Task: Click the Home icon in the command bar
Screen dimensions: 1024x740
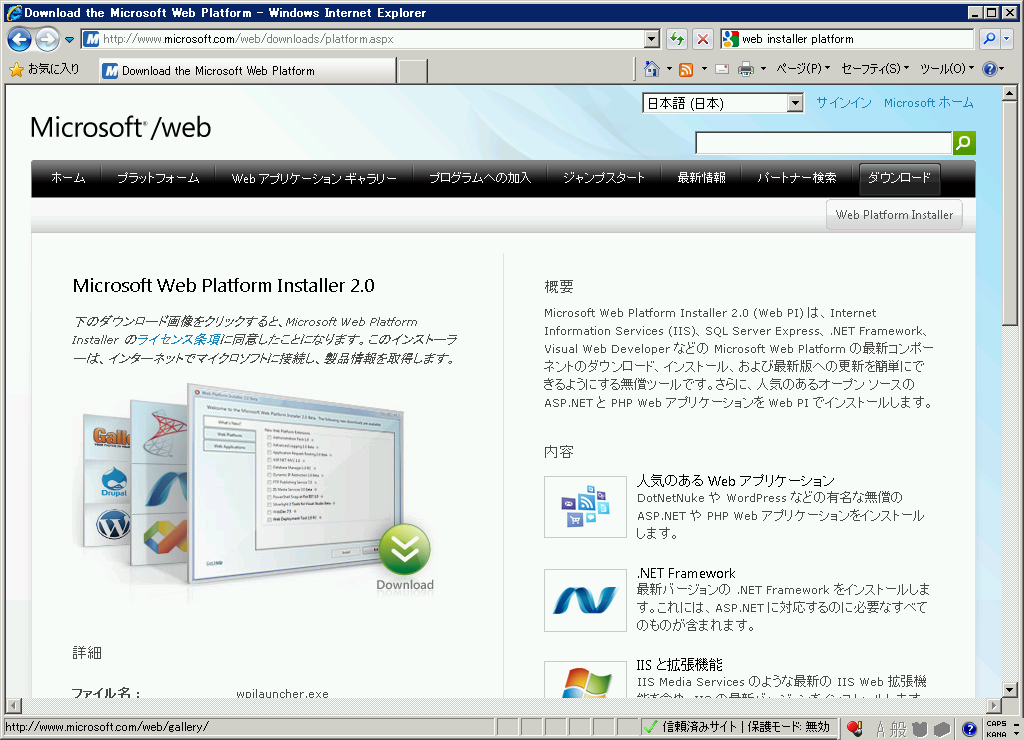Action: [651, 69]
